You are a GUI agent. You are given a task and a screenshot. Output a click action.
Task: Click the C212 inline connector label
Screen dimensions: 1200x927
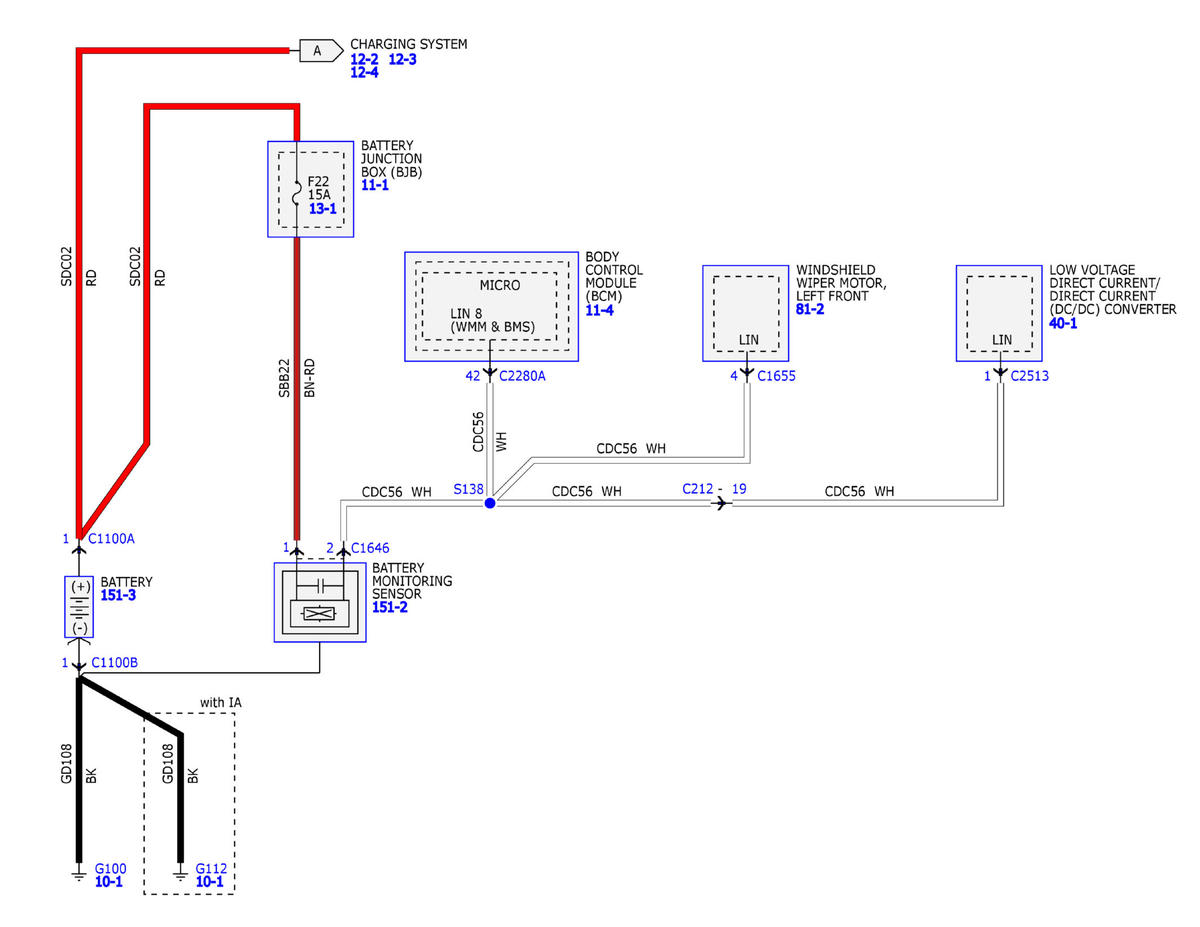(x=698, y=489)
